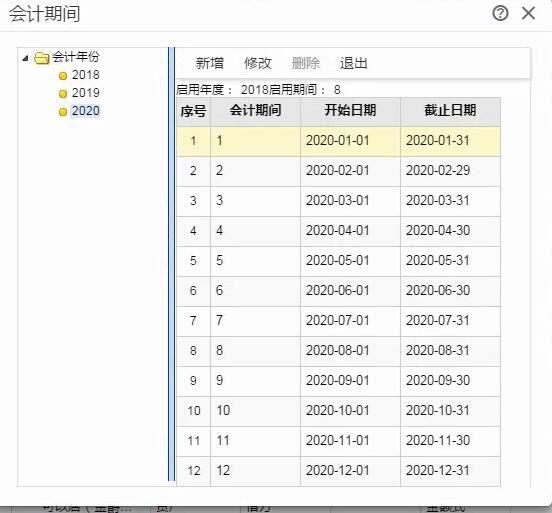Select end date cell 2020-01-31

[x=450, y=141]
